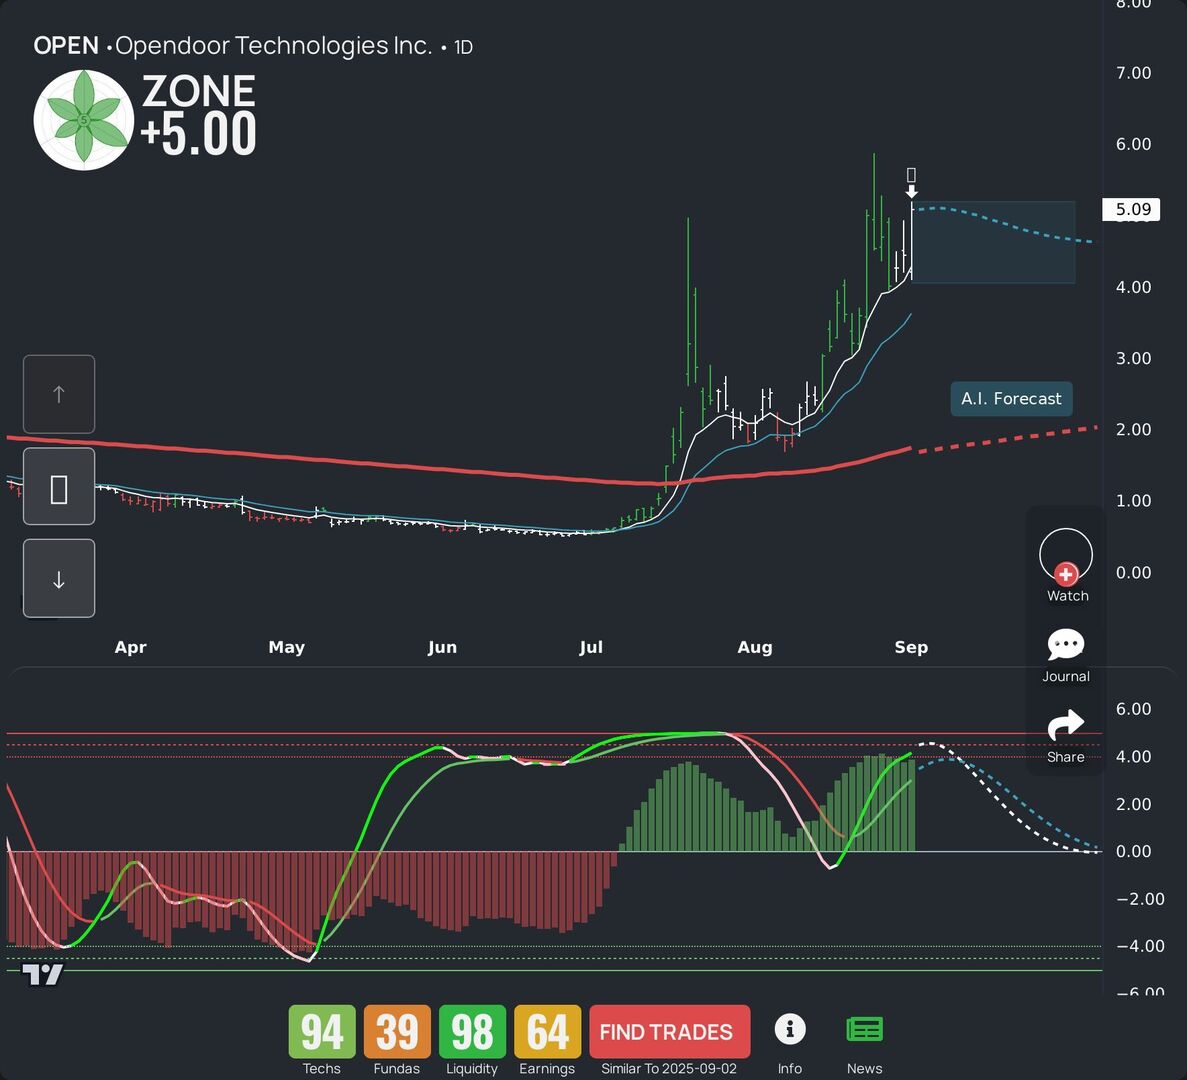
Task: Click the white down arrow signal marker
Action: pos(911,191)
